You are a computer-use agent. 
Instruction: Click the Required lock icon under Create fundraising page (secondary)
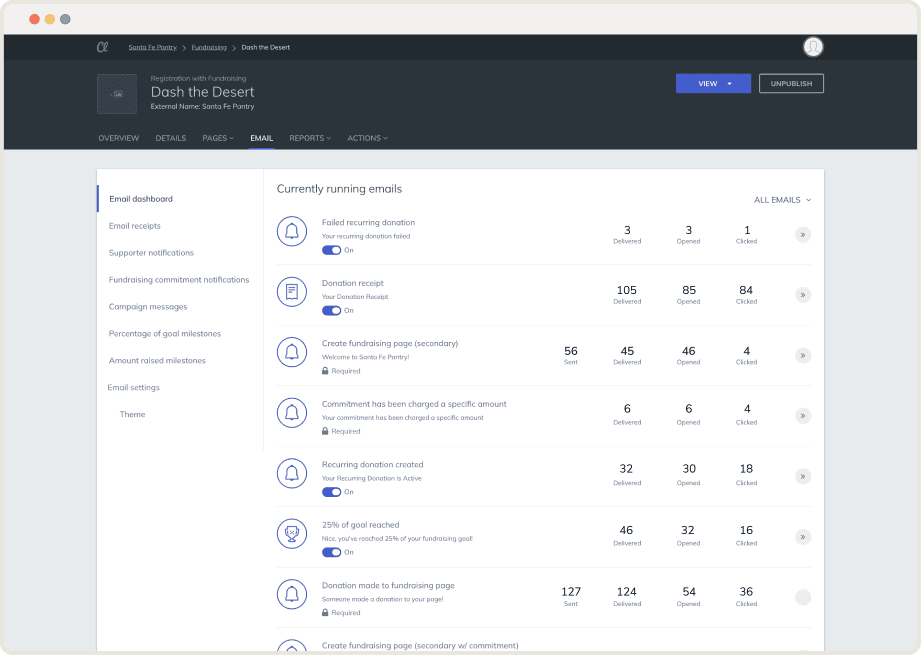point(325,371)
